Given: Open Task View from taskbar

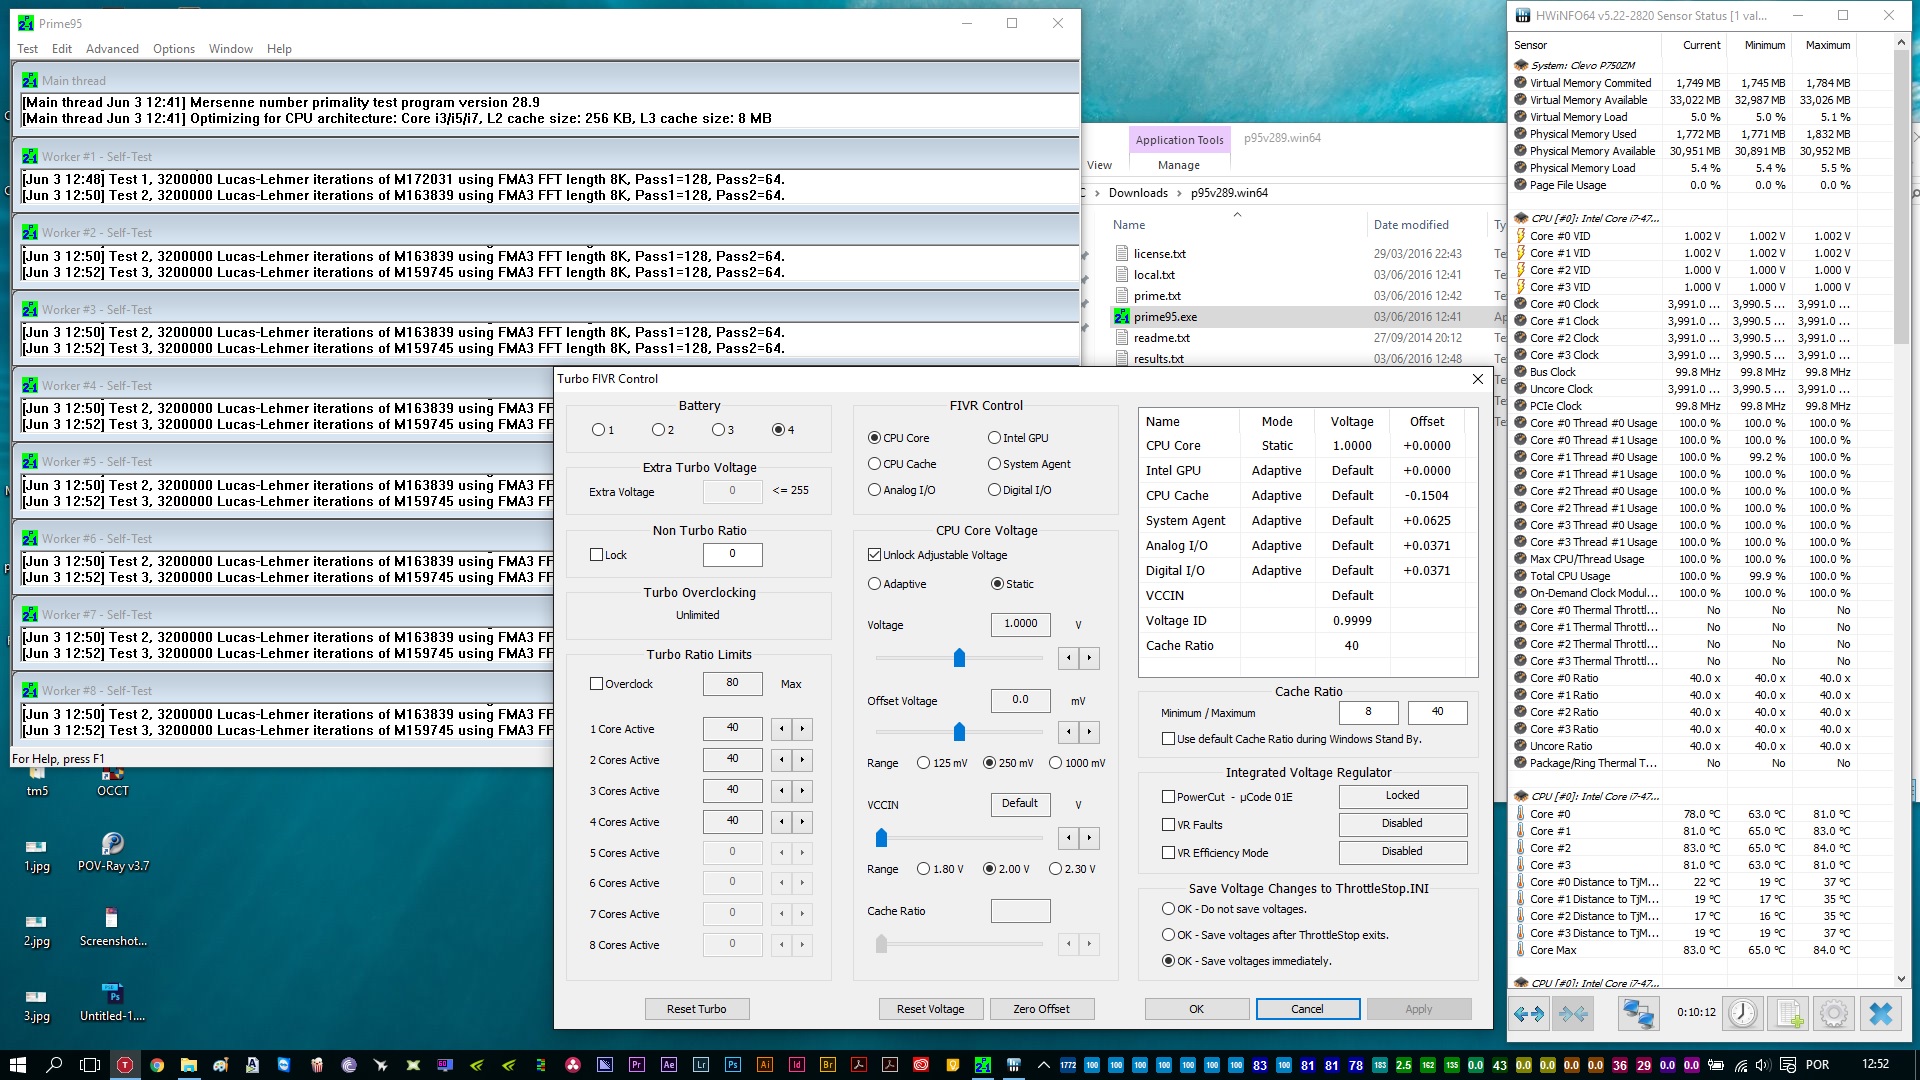Looking at the screenshot, I should pos(90,1065).
